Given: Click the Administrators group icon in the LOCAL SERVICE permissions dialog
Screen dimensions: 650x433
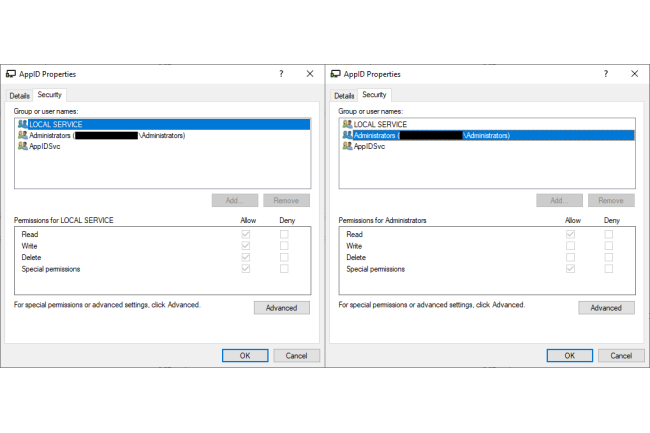Looking at the screenshot, I should pyautogui.click(x=22, y=135).
